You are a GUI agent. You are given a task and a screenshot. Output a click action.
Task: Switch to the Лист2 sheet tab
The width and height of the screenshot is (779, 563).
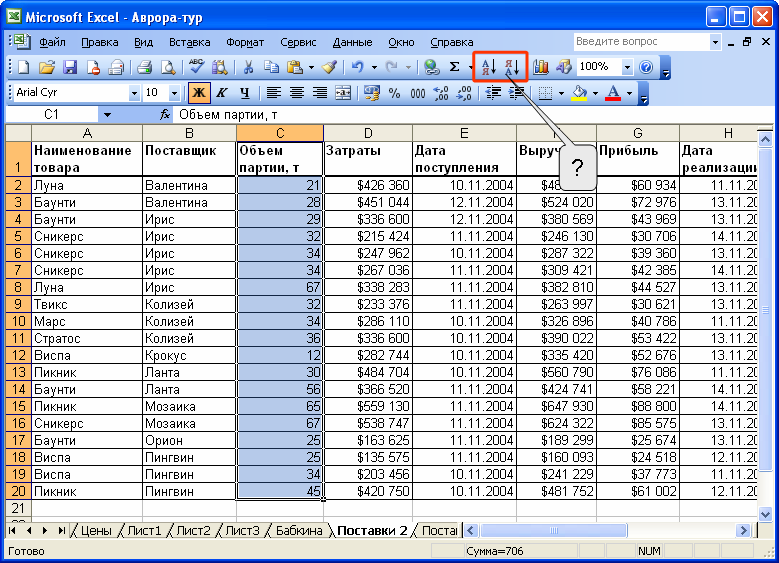[x=193, y=531]
